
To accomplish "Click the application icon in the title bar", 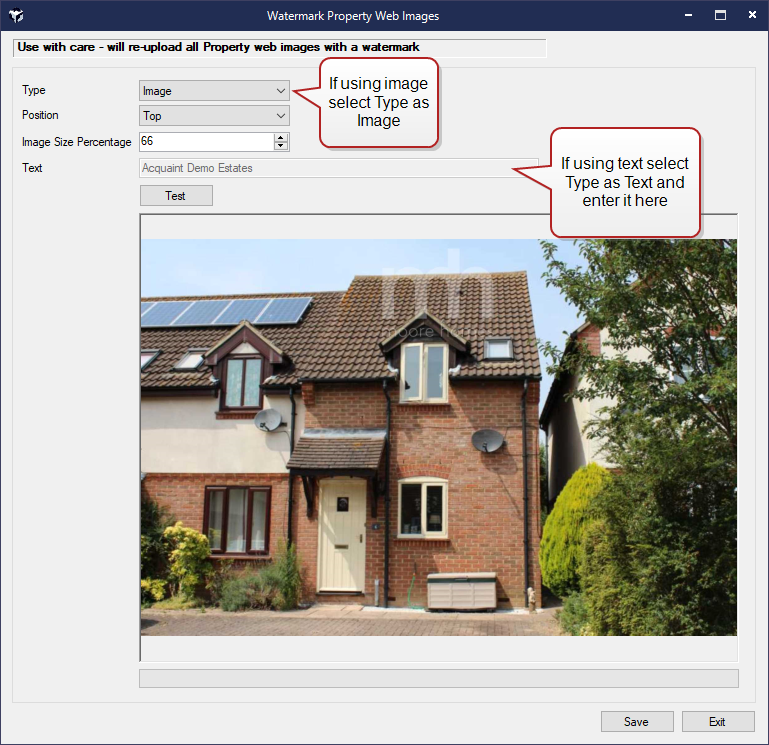I will coord(16,16).
